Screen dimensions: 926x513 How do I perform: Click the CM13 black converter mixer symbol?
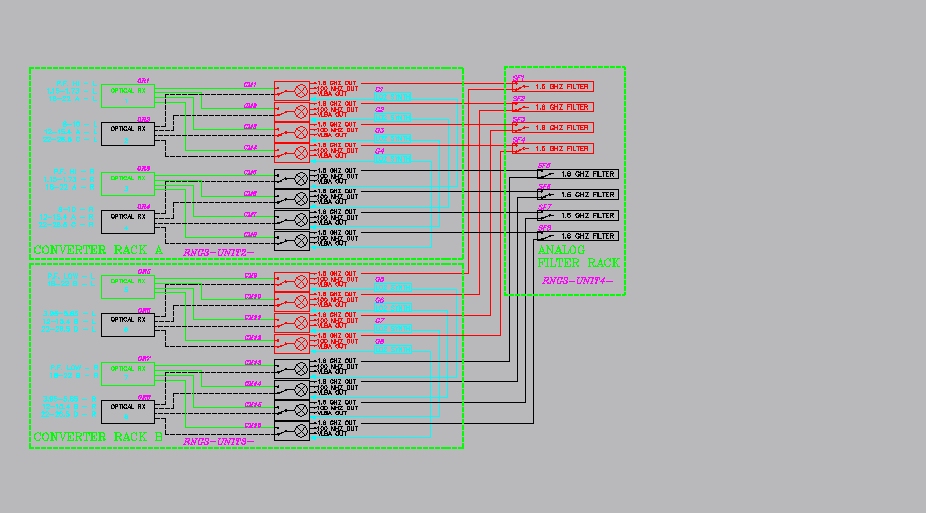292,369
